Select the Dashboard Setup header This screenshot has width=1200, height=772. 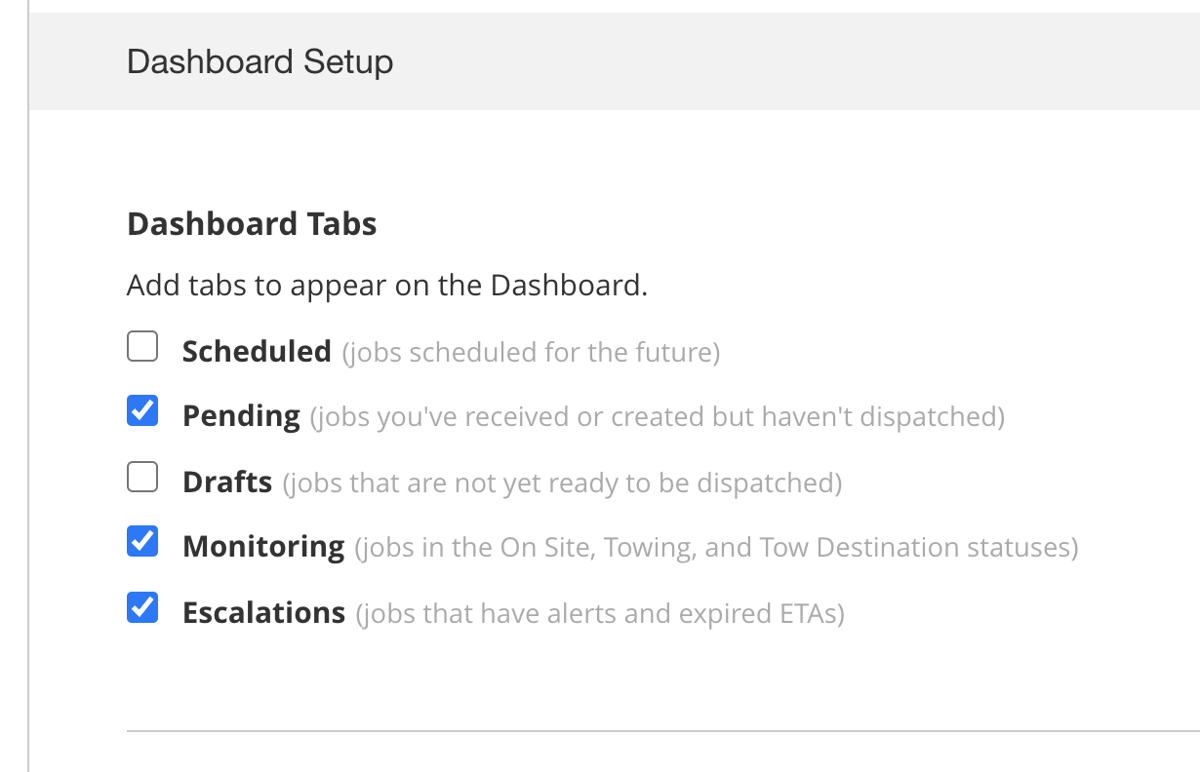(259, 62)
